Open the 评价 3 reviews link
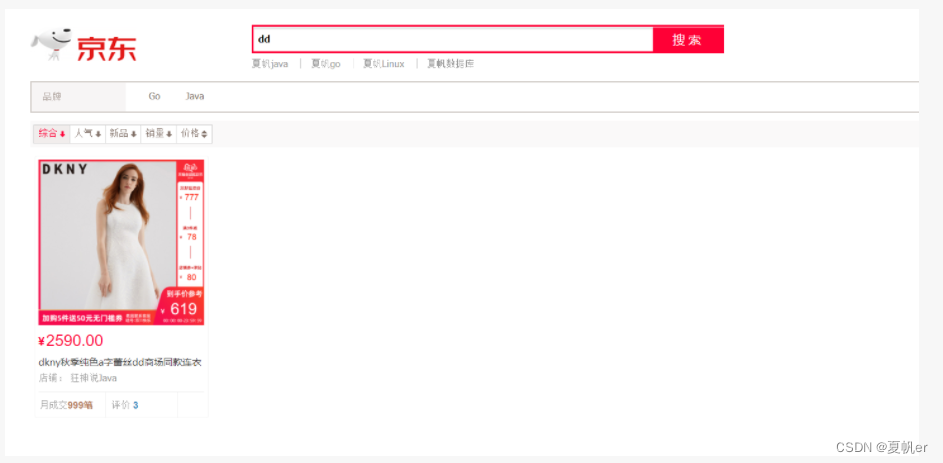 coord(125,405)
